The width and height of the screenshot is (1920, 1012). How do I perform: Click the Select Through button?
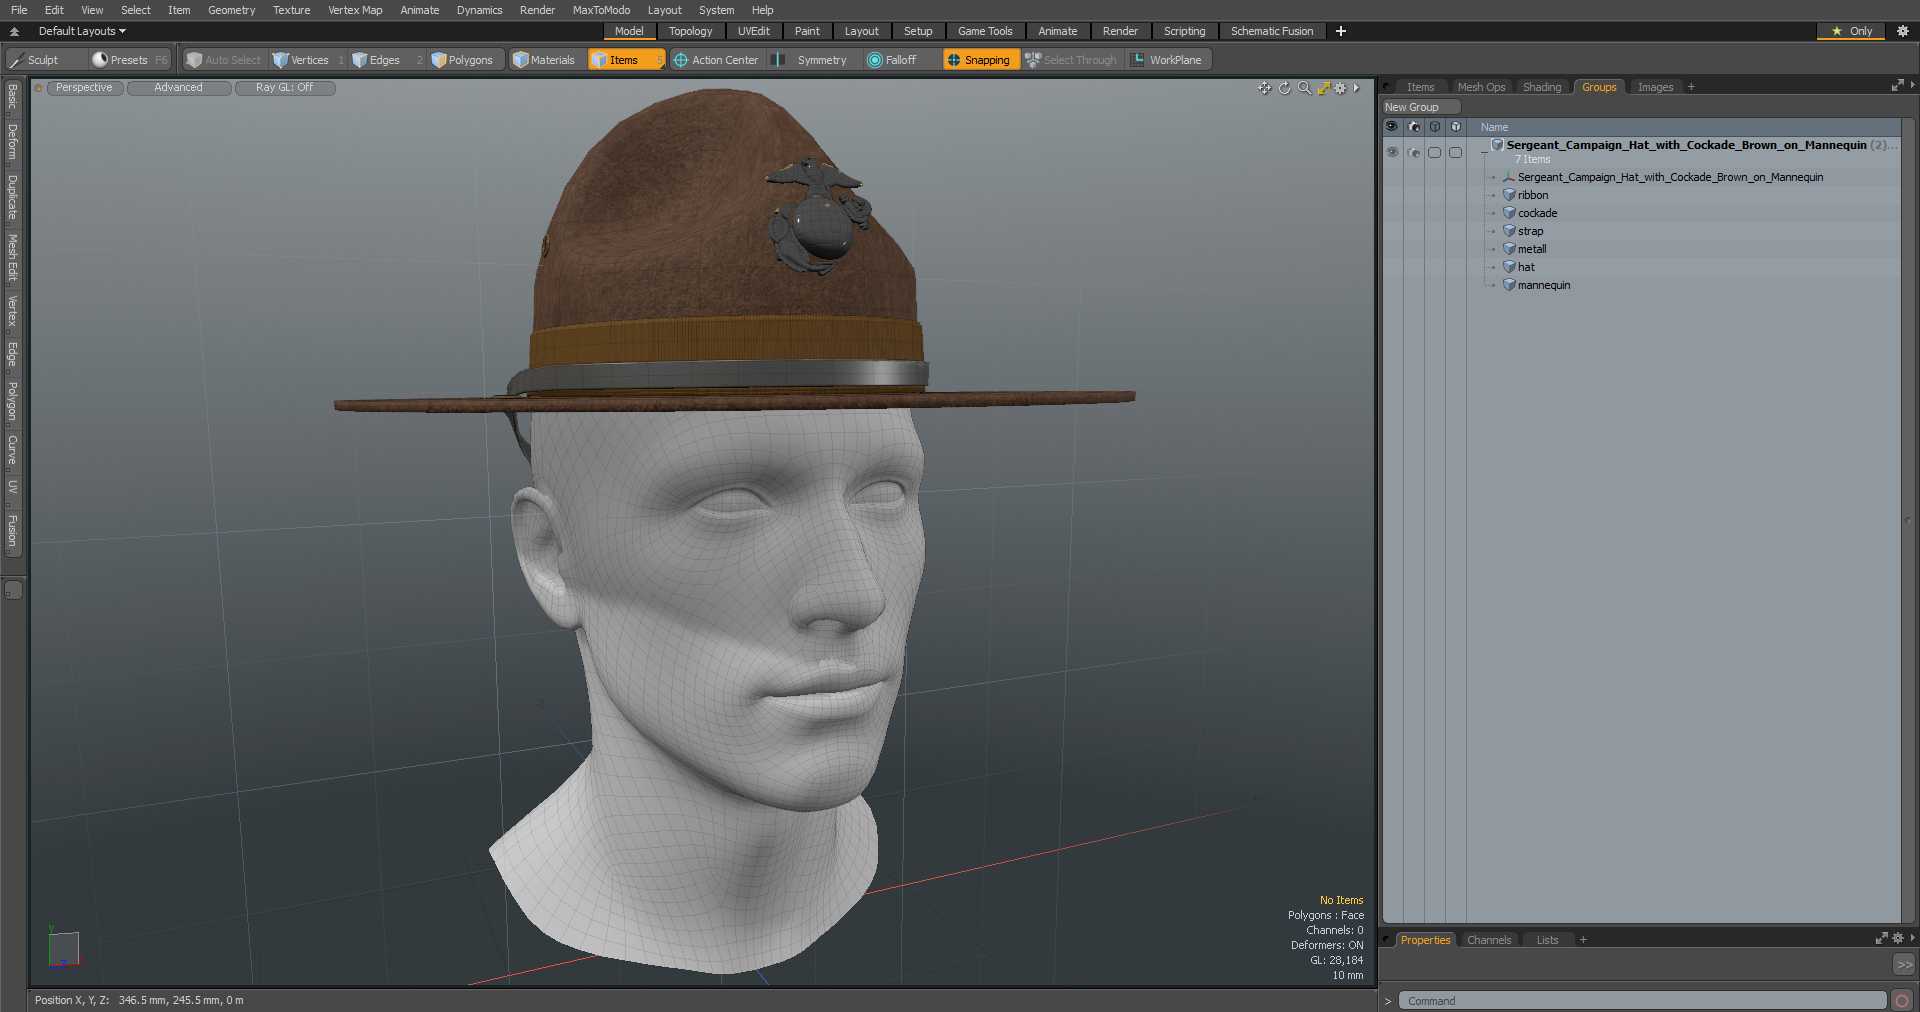pyautogui.click(x=1070, y=60)
